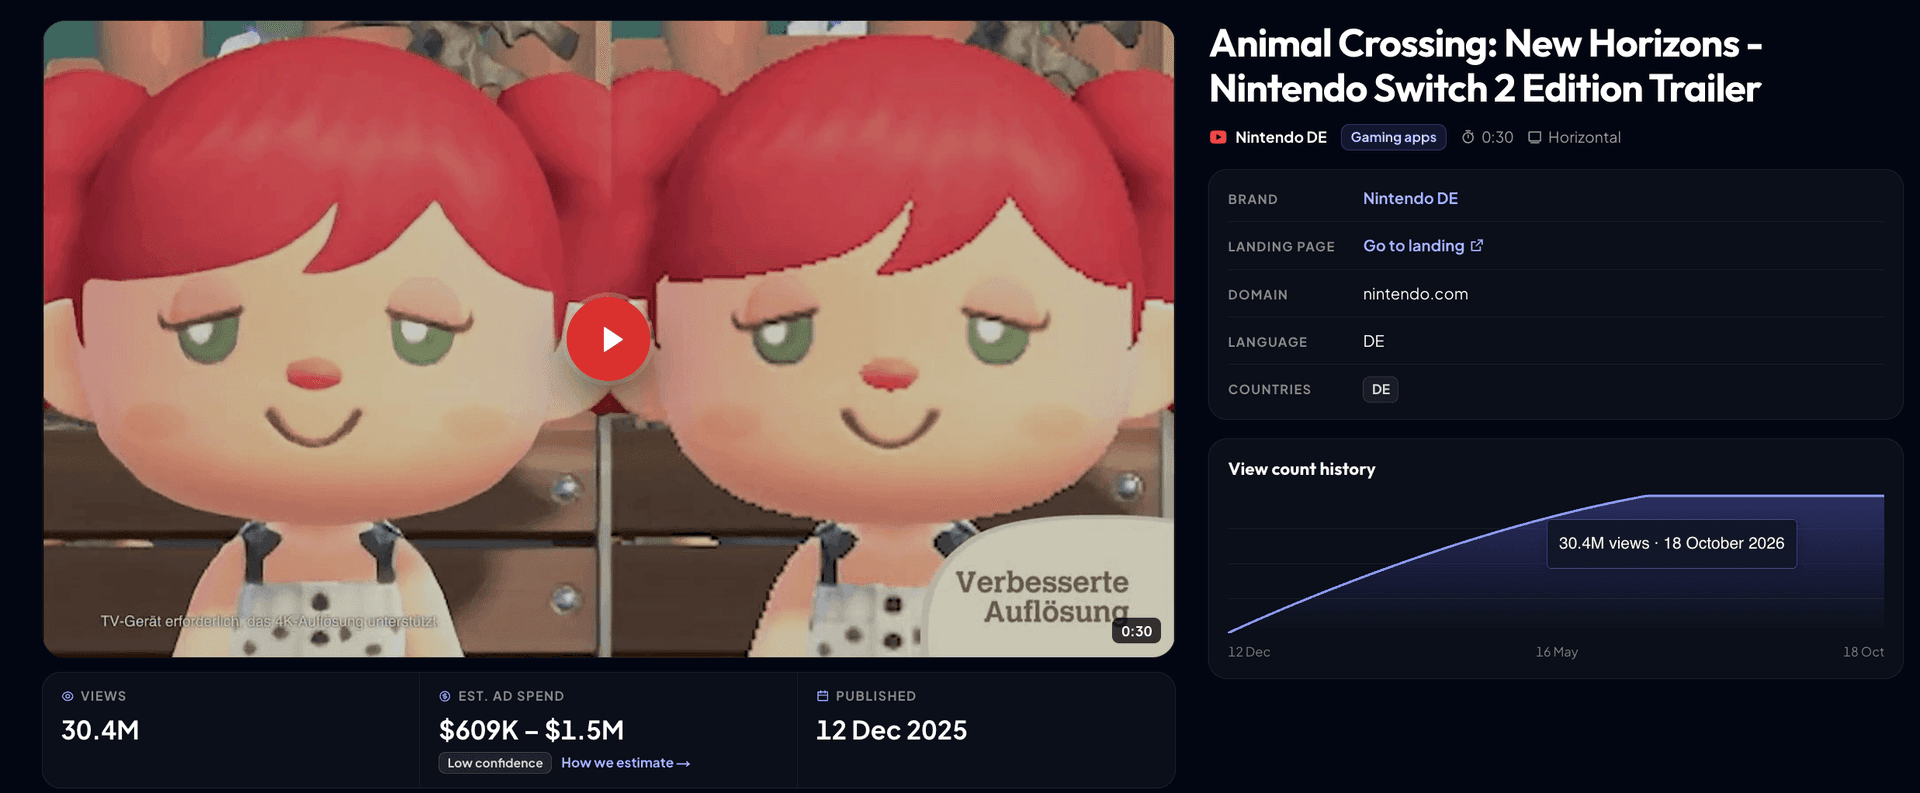1920x793 pixels.
Task: Click the Horizontal orientation label
Action: (x=1584, y=137)
